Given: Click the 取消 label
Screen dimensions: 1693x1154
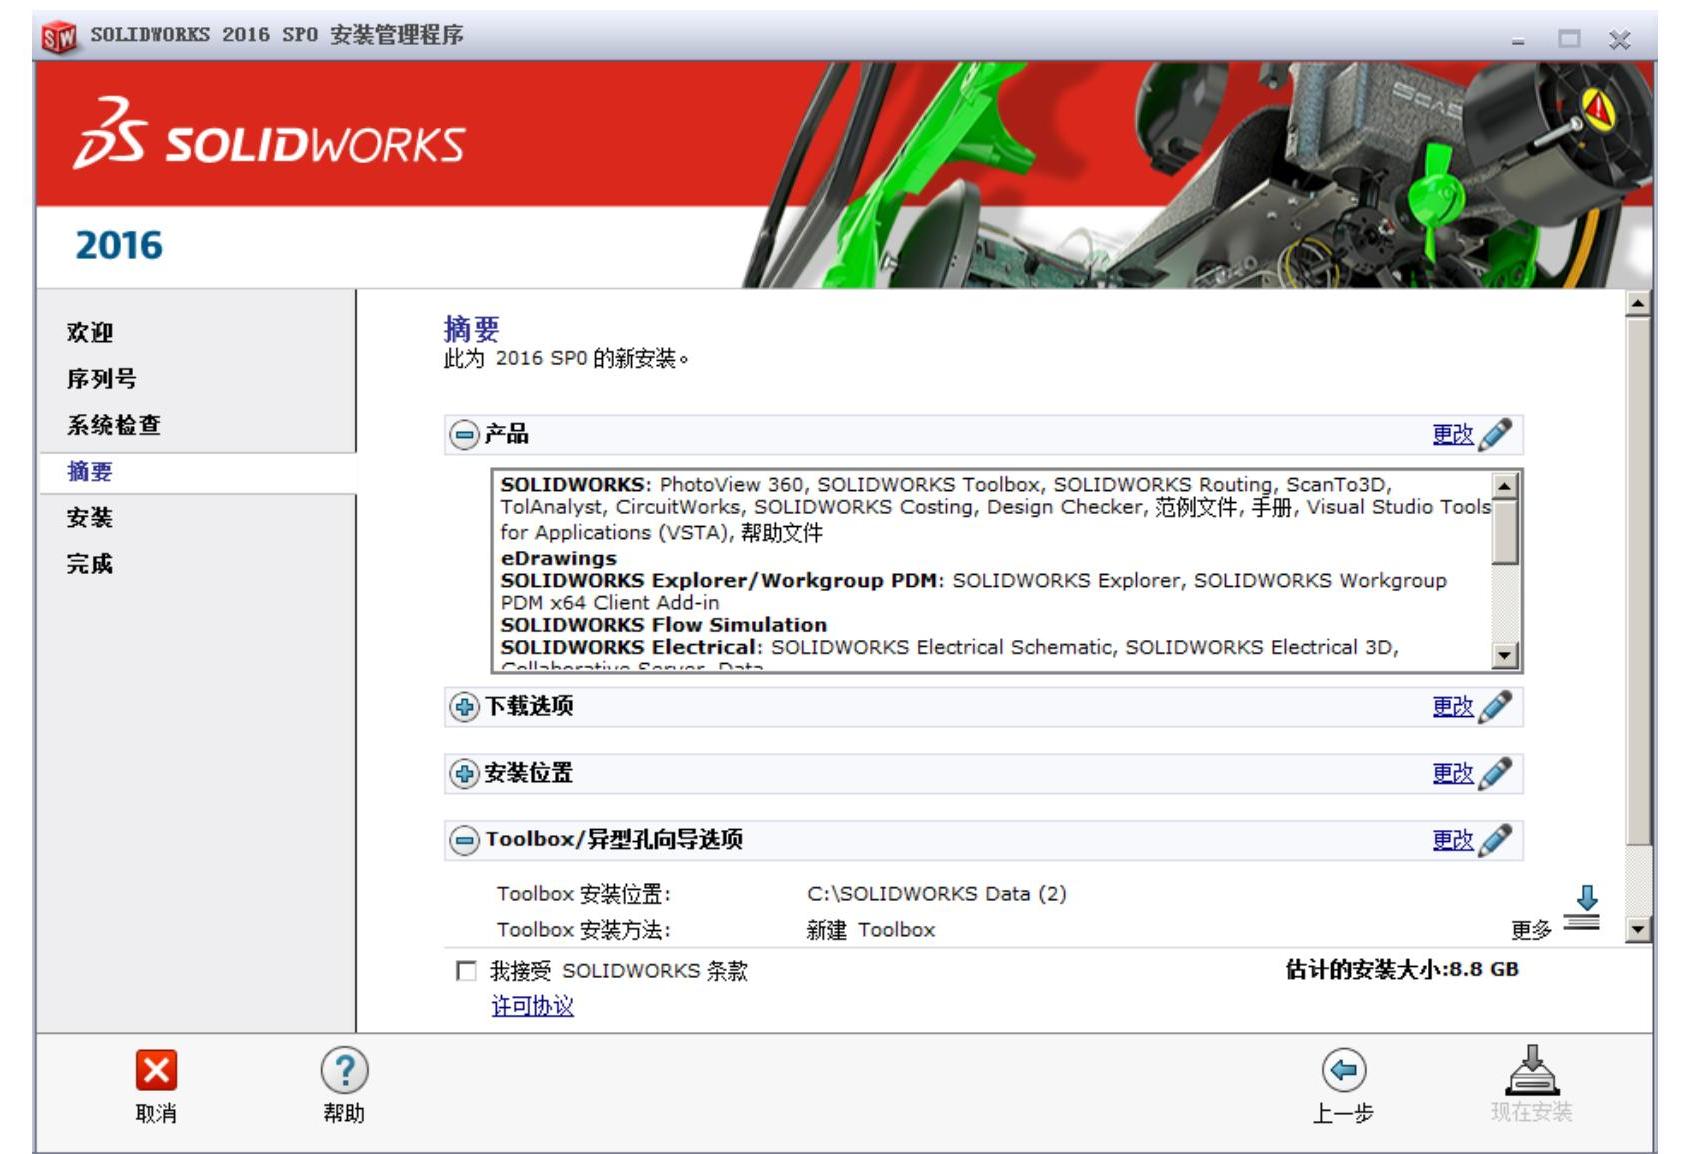Looking at the screenshot, I should (156, 1113).
